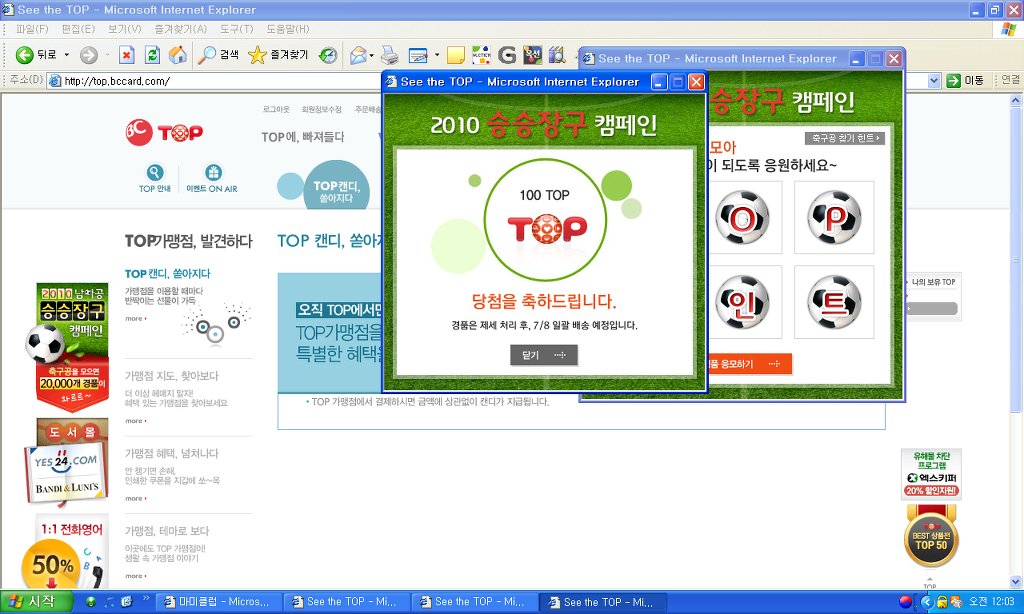Click the page scrollbar up arrow
Screen dimensions: 1024x614
[x=1016, y=101]
